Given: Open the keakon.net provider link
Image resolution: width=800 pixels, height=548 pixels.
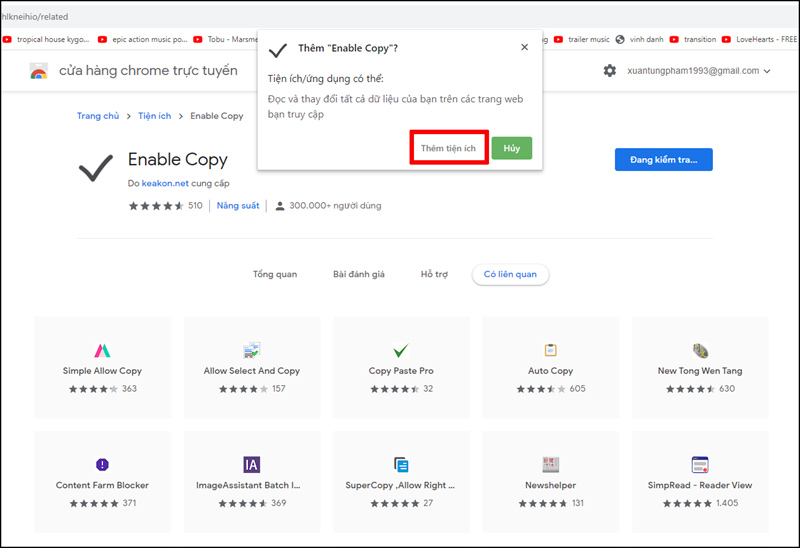Looking at the screenshot, I should coord(165,183).
